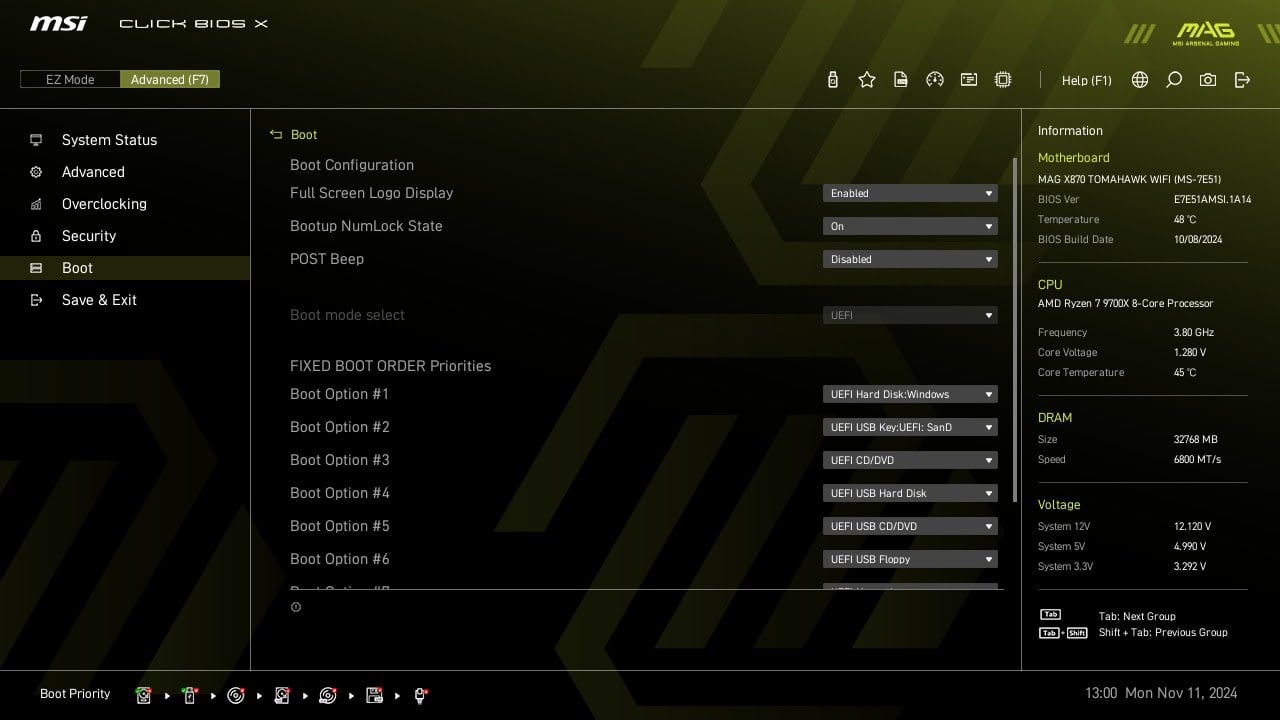The height and width of the screenshot is (720, 1280).
Task: Click the Bootup NumLock State label
Action: 366,226
